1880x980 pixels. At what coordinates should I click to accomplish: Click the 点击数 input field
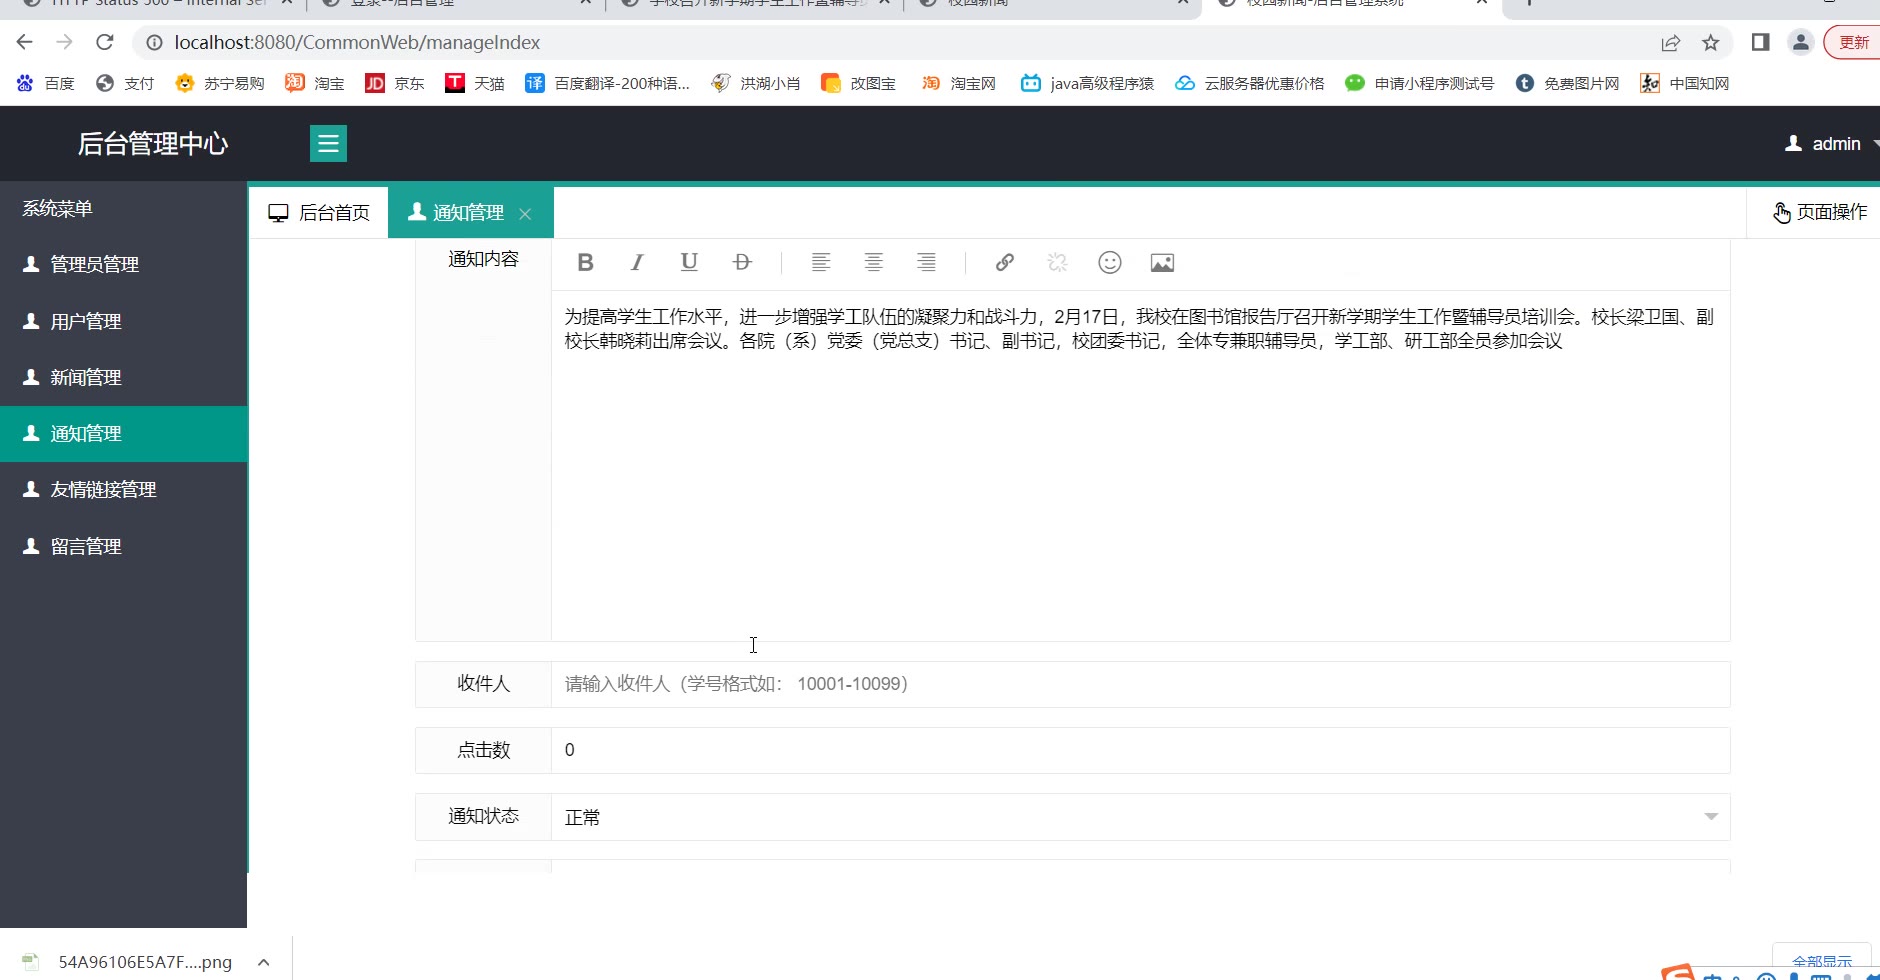coord(1141,750)
